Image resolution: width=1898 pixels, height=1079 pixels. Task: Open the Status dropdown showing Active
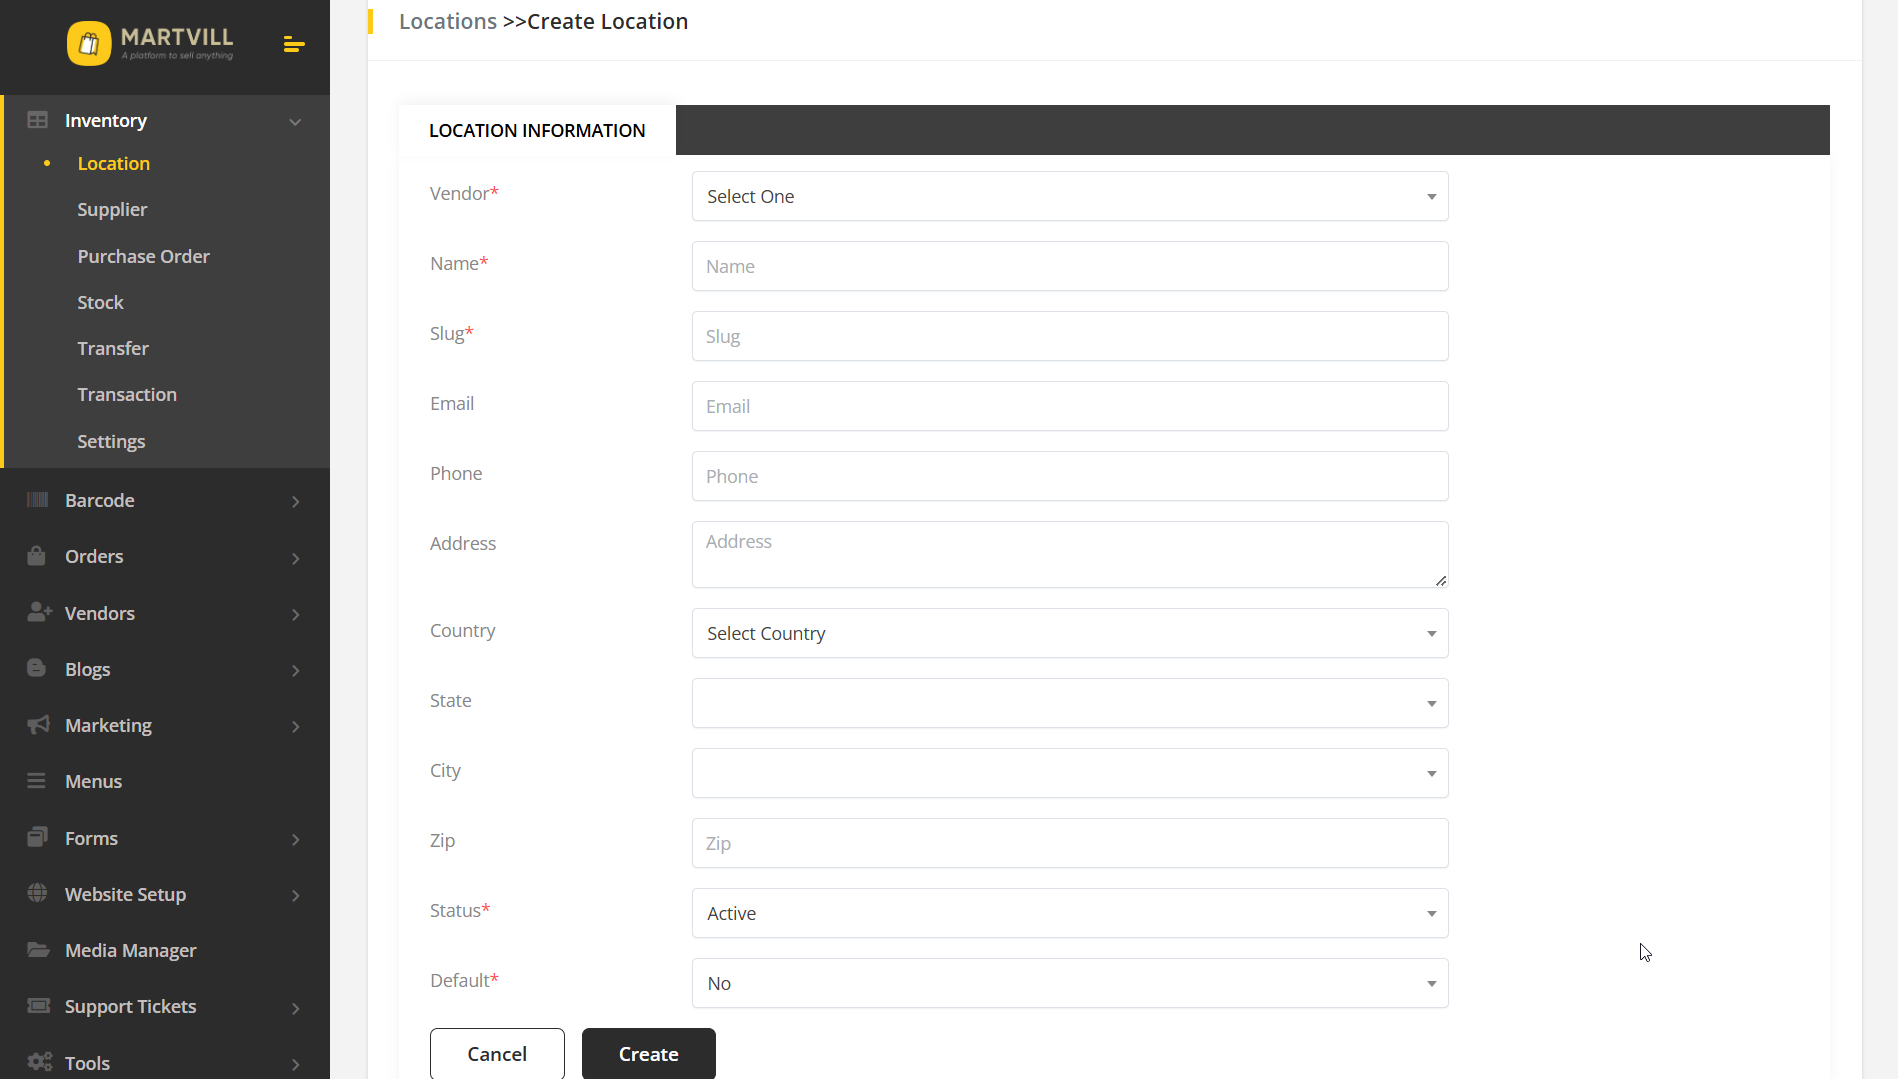click(x=1069, y=912)
